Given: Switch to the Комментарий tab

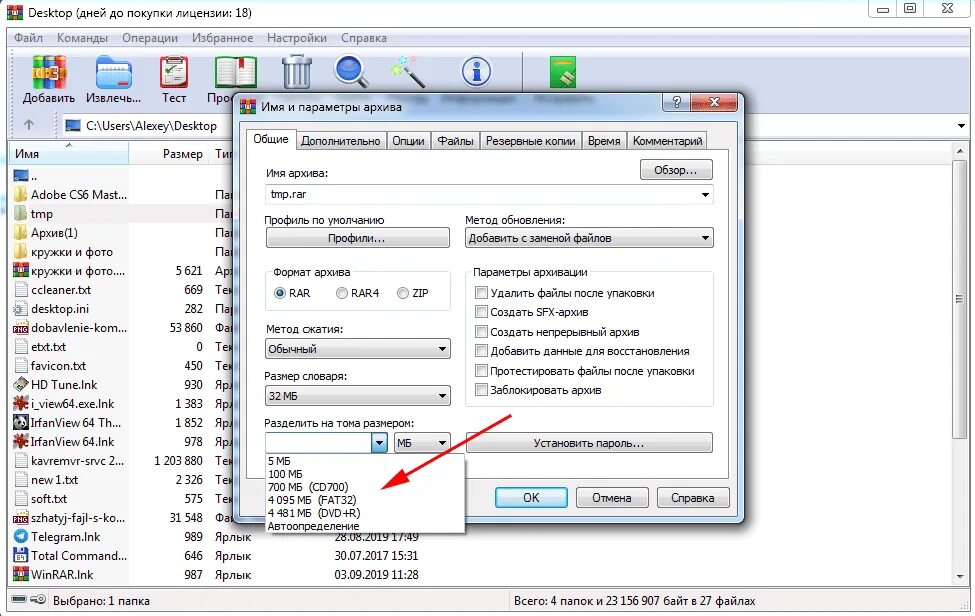Looking at the screenshot, I should tap(667, 141).
